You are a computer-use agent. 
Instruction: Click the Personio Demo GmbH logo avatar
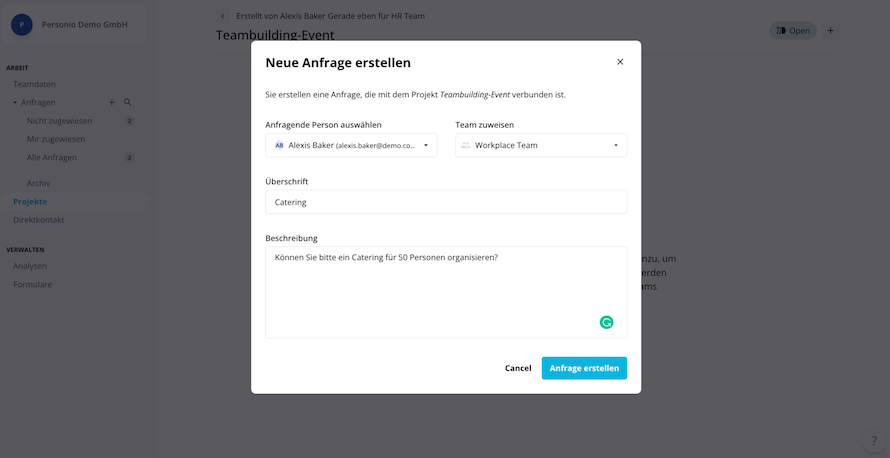tap(22, 25)
